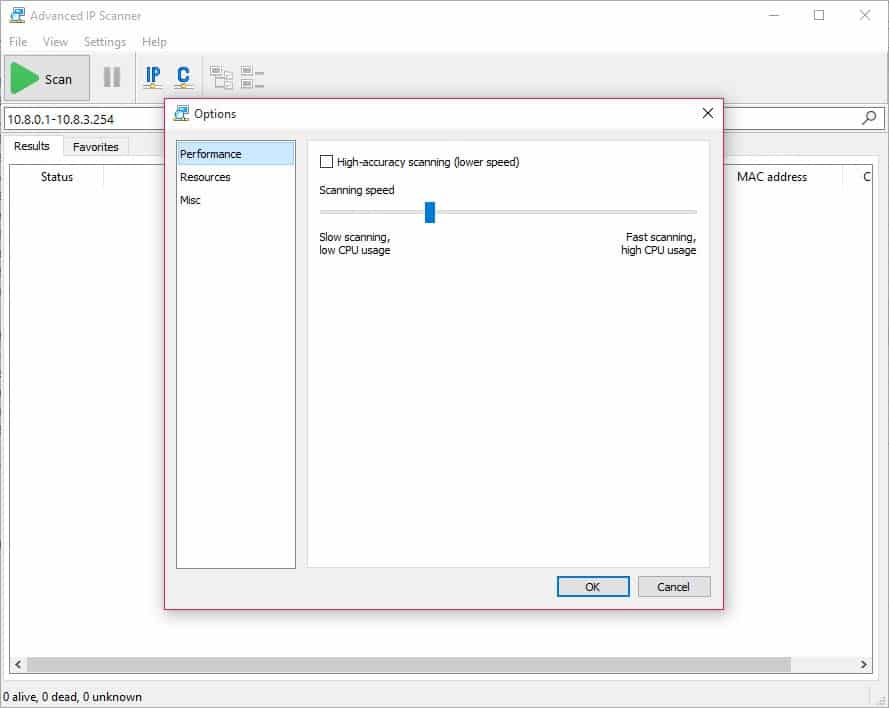Click the Options dialog title icon
This screenshot has width=889, height=708.
(181, 113)
